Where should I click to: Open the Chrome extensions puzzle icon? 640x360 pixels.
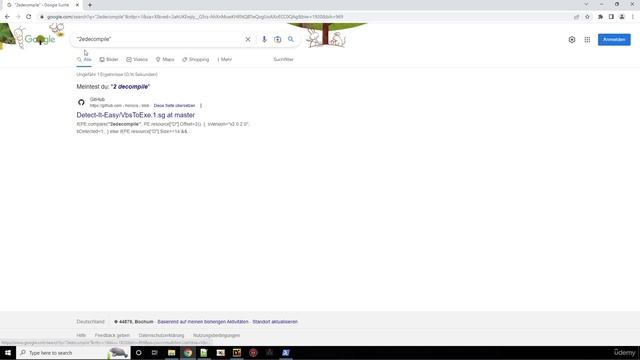tap(600, 17)
